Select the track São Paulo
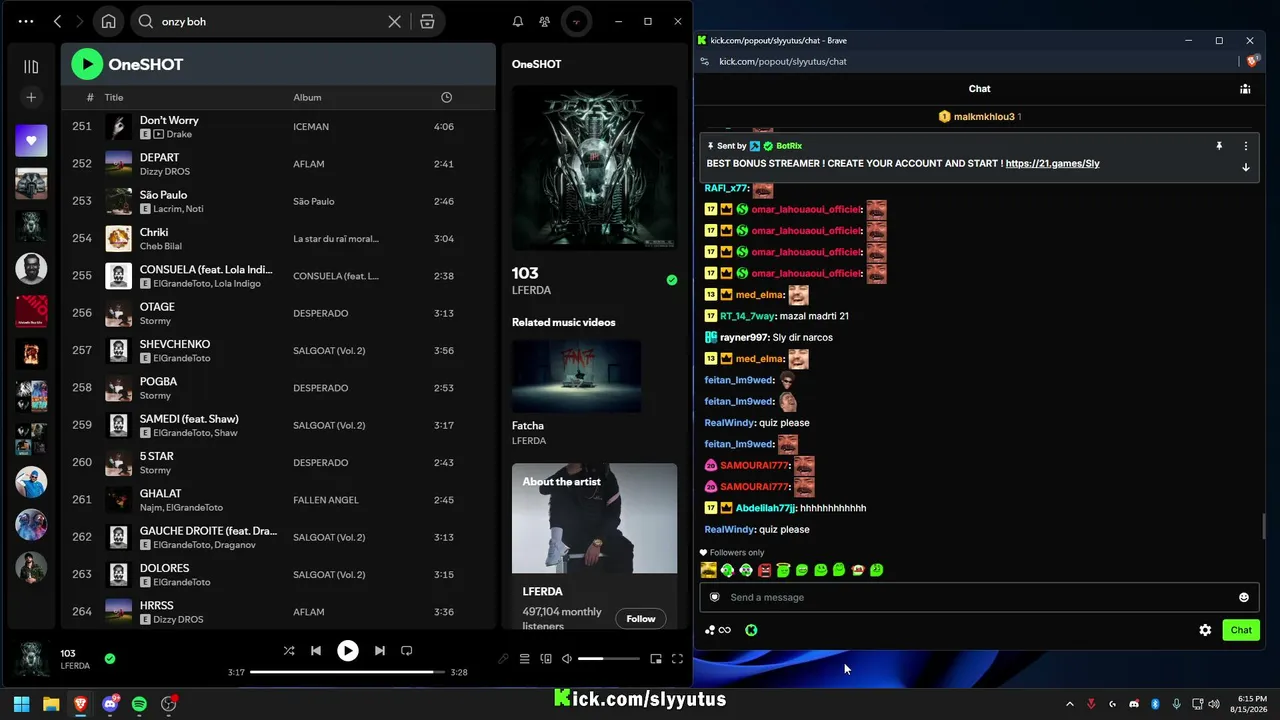The width and height of the screenshot is (1280, 720). click(164, 195)
